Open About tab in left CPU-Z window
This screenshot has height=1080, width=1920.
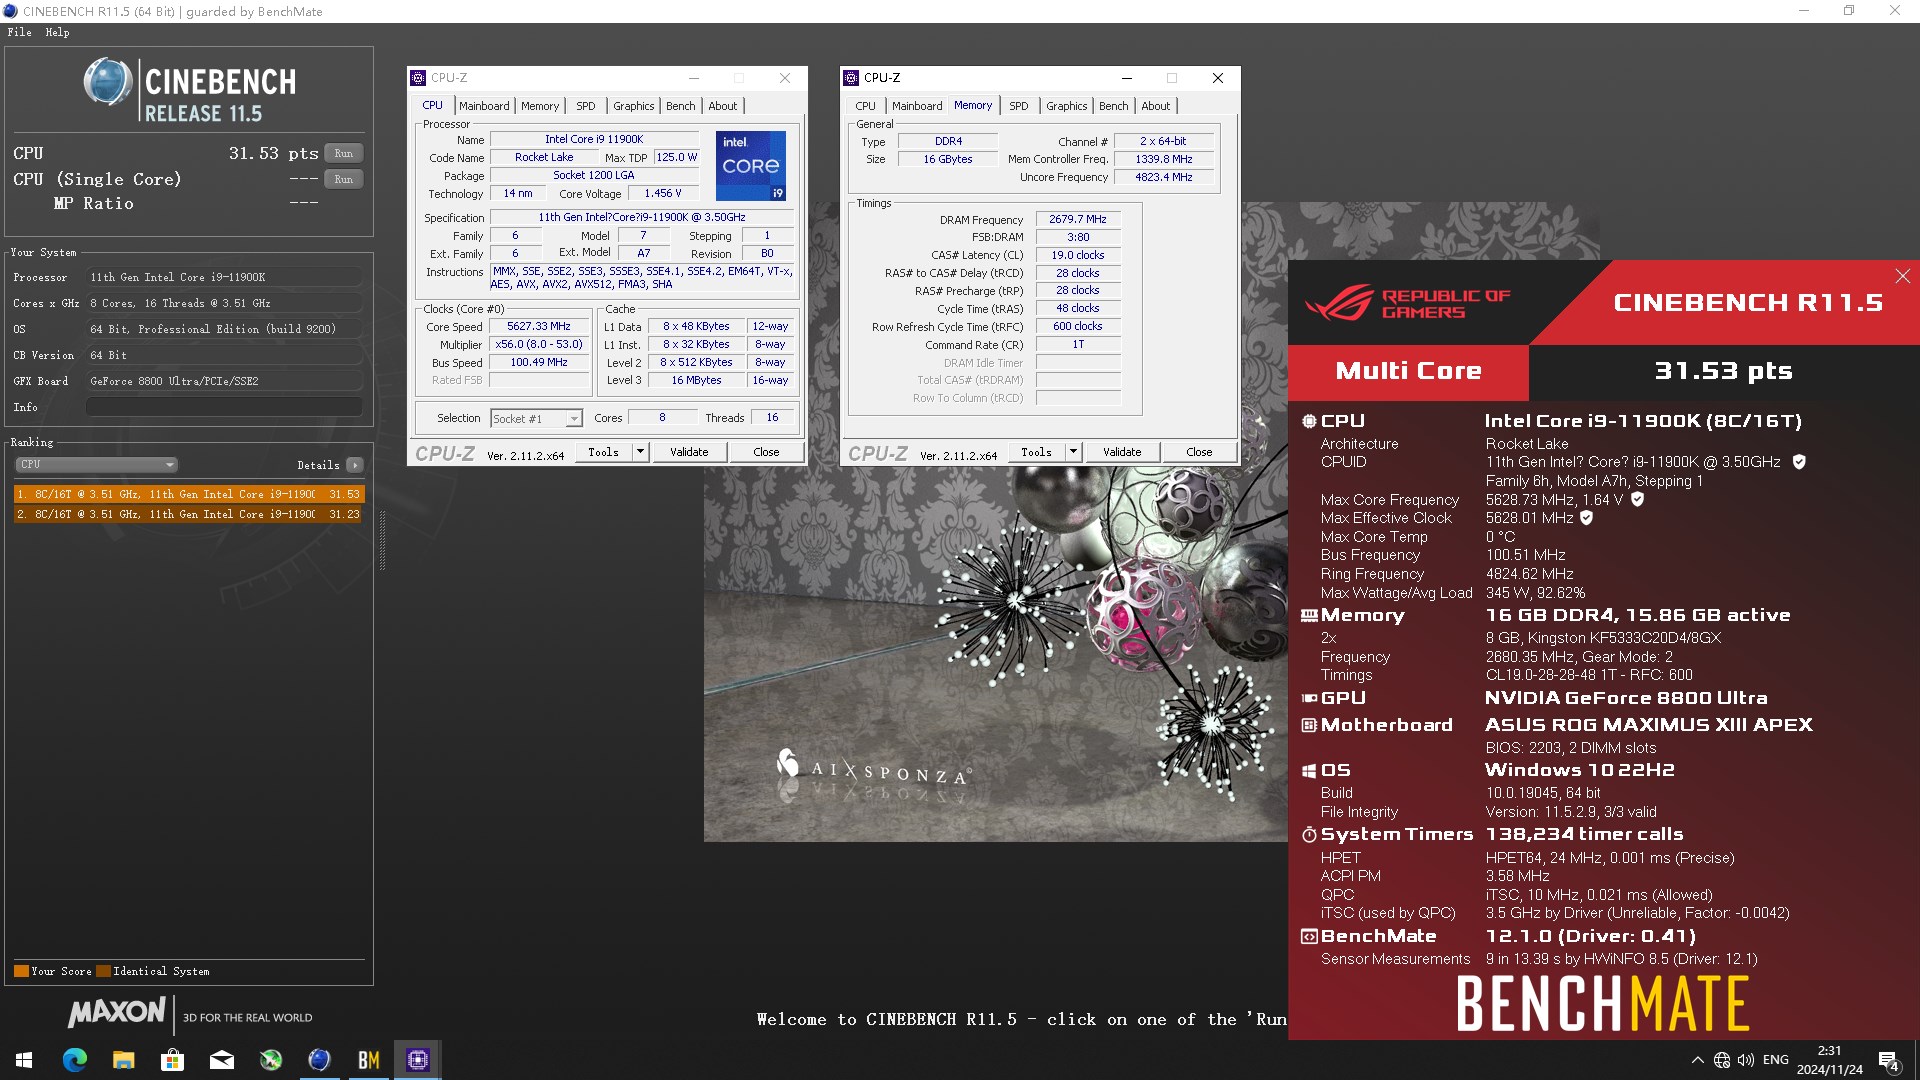tap(723, 106)
